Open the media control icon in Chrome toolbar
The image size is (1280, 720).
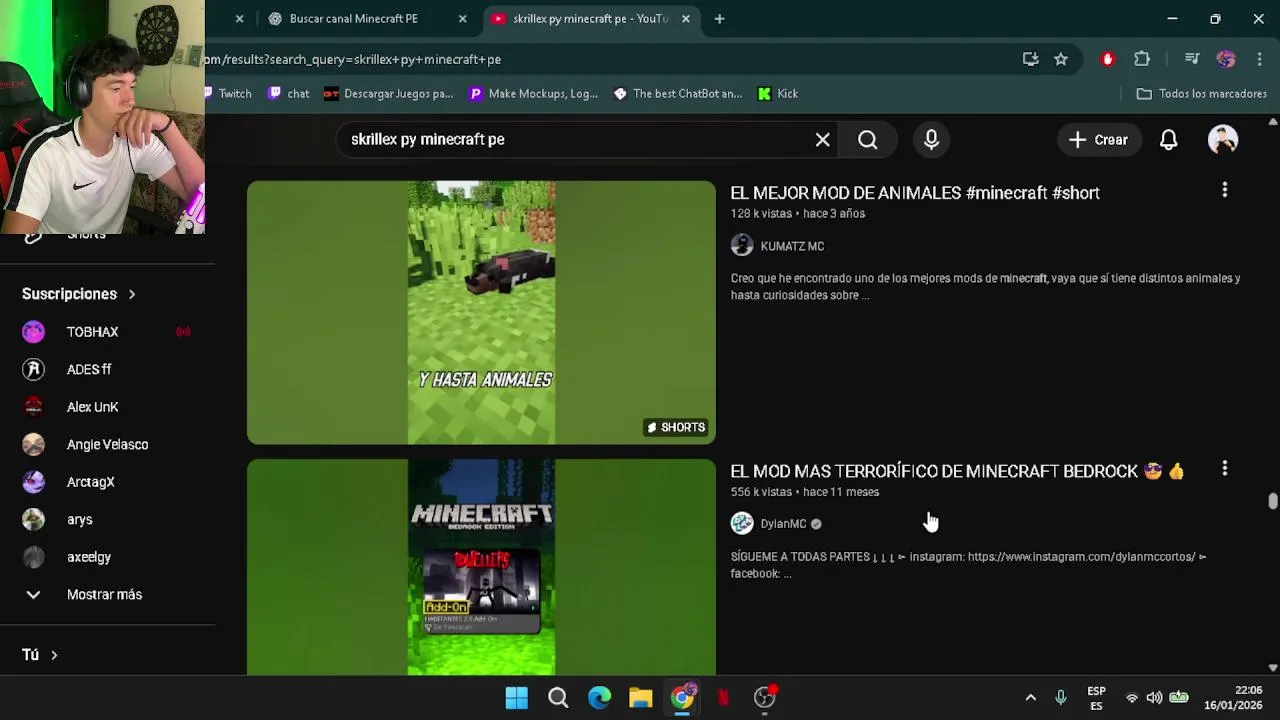[x=1191, y=59]
